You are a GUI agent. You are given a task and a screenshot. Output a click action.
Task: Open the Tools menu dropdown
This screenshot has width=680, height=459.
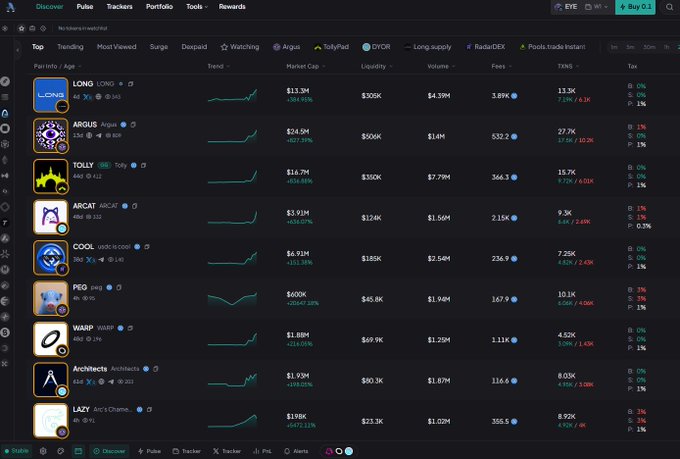196,7
